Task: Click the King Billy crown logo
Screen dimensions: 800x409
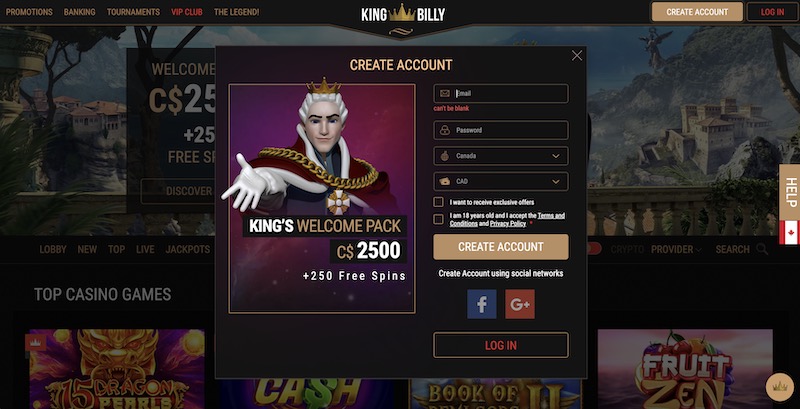Action: [403, 14]
